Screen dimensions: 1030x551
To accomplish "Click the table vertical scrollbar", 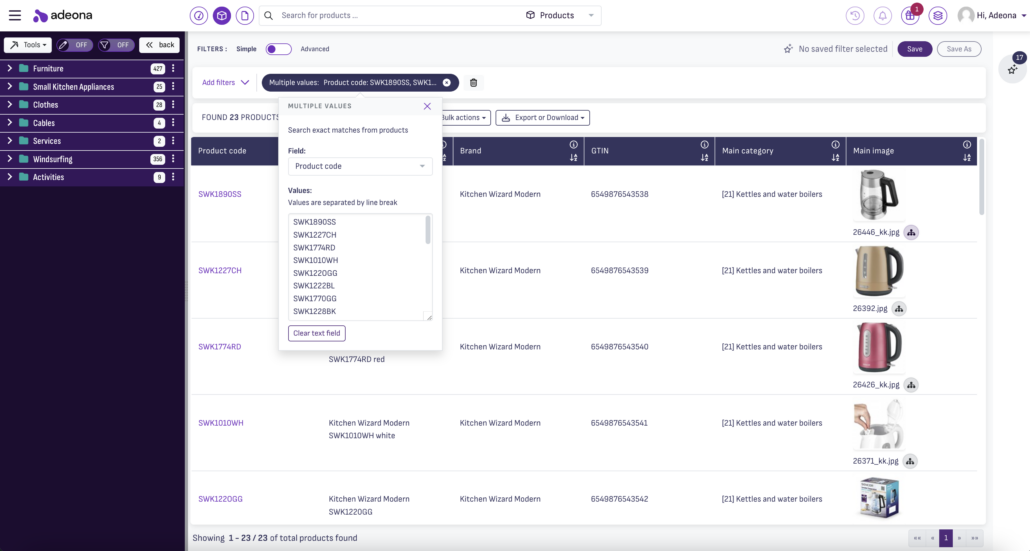I will (x=982, y=177).
